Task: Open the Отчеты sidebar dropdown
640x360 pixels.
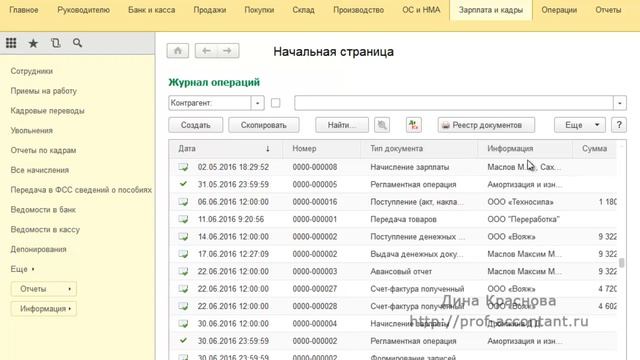Action: point(44,289)
